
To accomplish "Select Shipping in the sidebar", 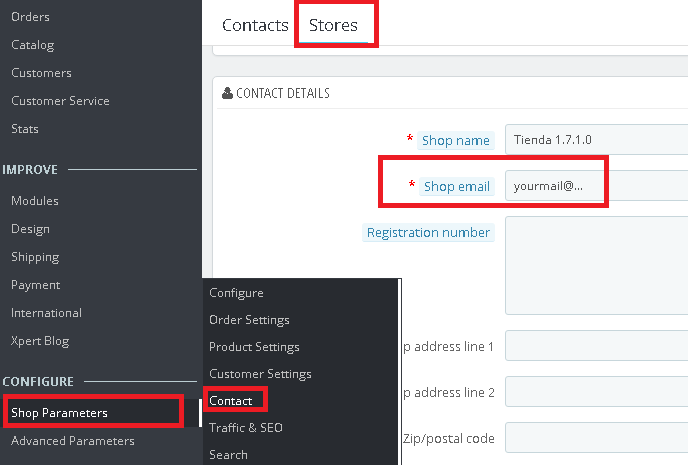I will click(x=35, y=257).
